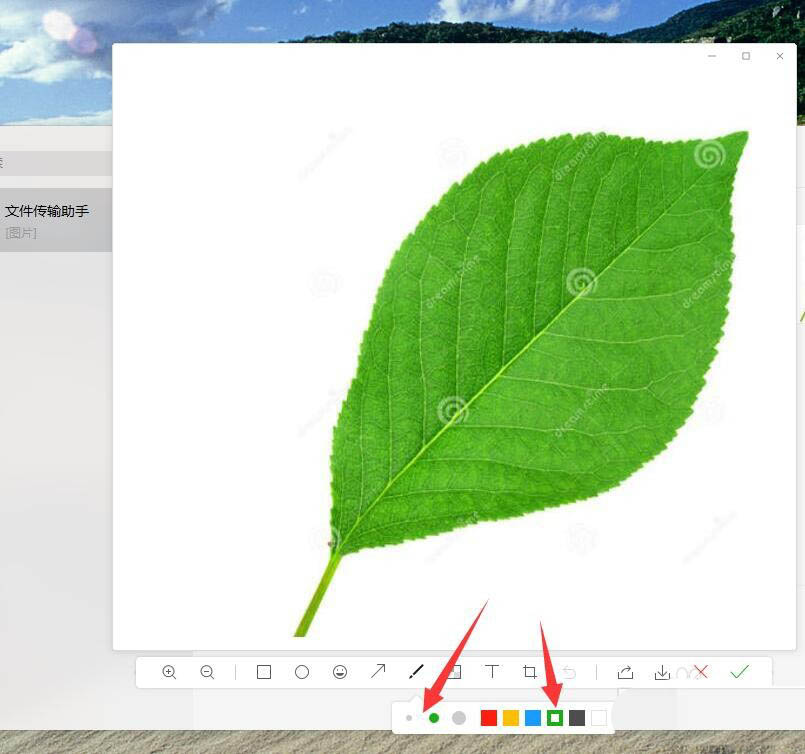Select the ellipse shape tool

click(302, 672)
